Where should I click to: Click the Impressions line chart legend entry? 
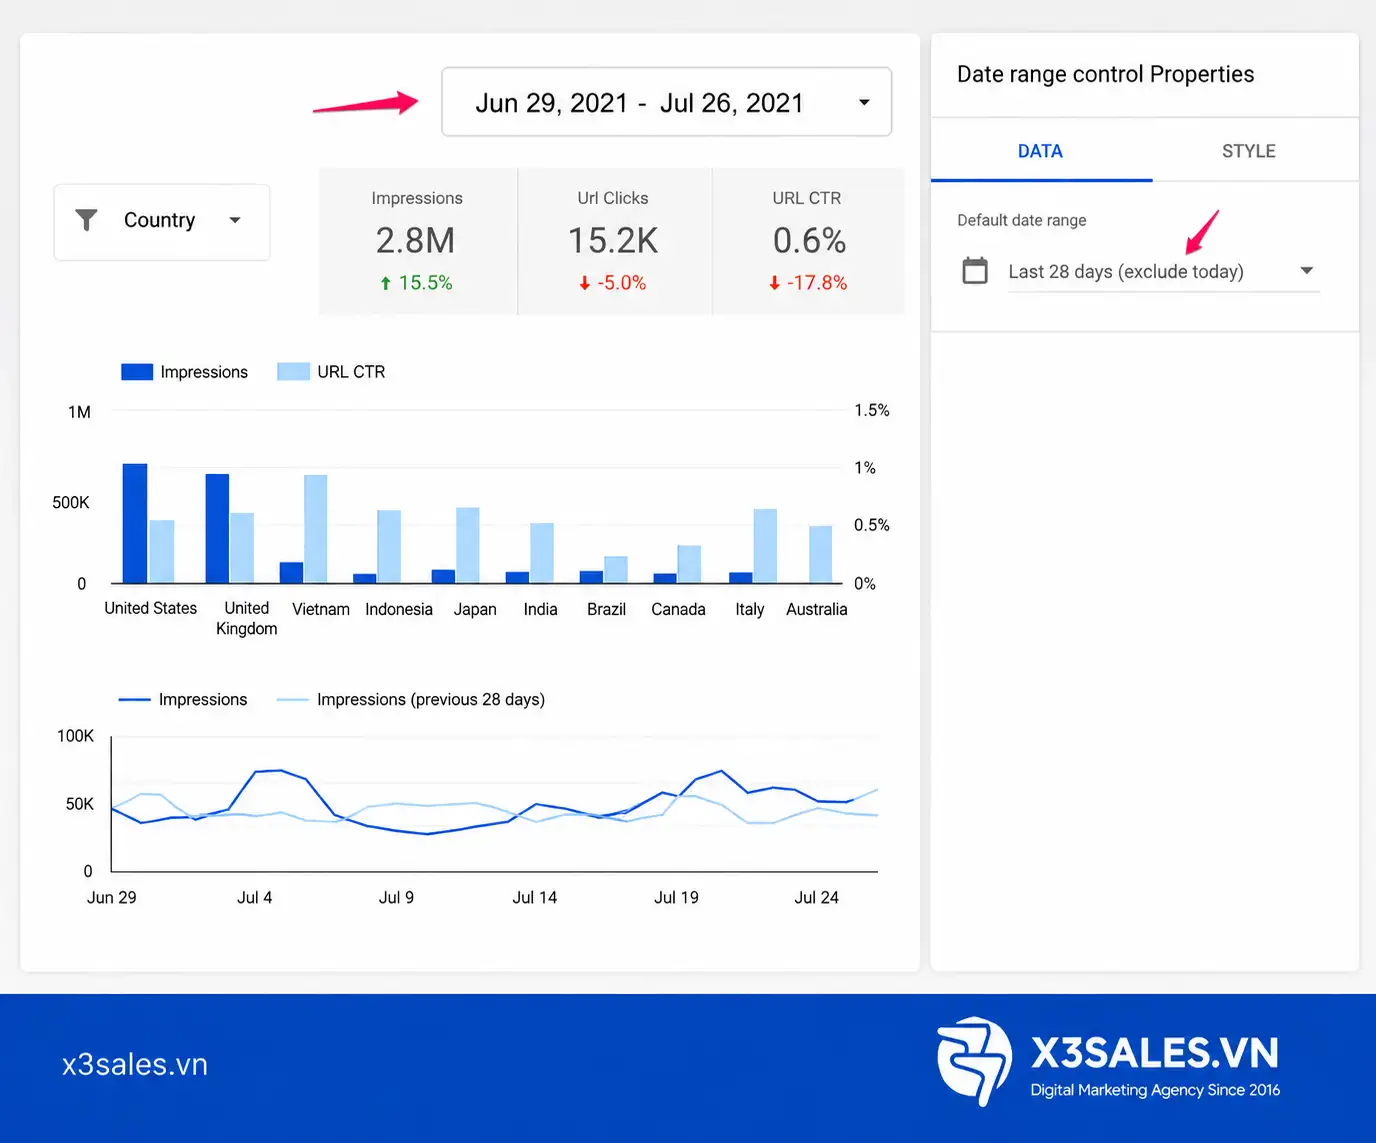coord(183,700)
